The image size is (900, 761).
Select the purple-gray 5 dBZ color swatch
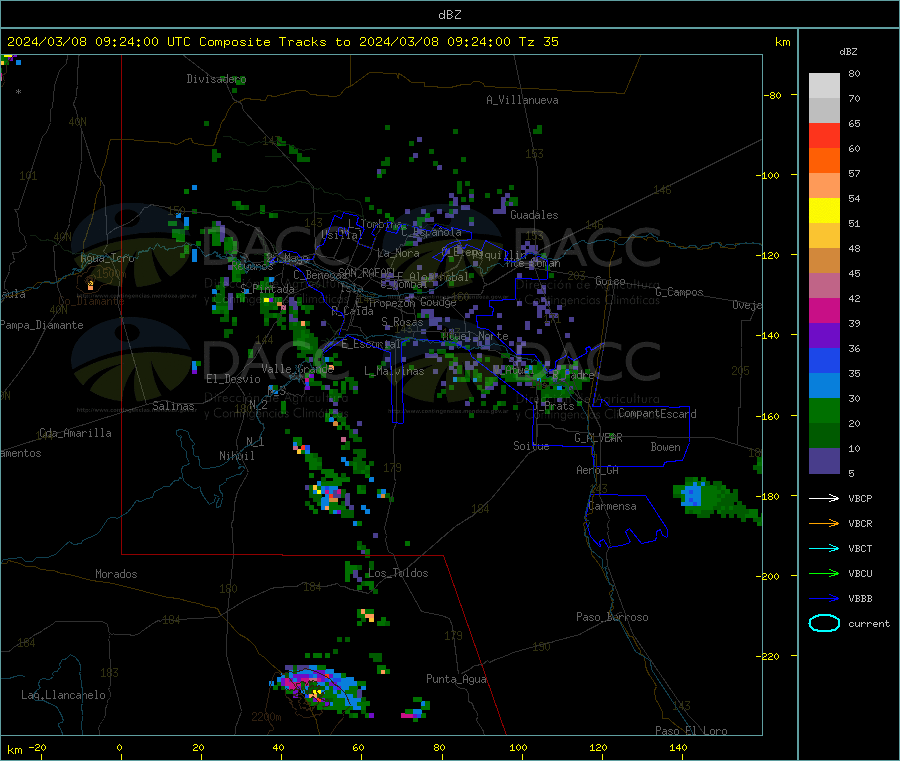[x=824, y=461]
